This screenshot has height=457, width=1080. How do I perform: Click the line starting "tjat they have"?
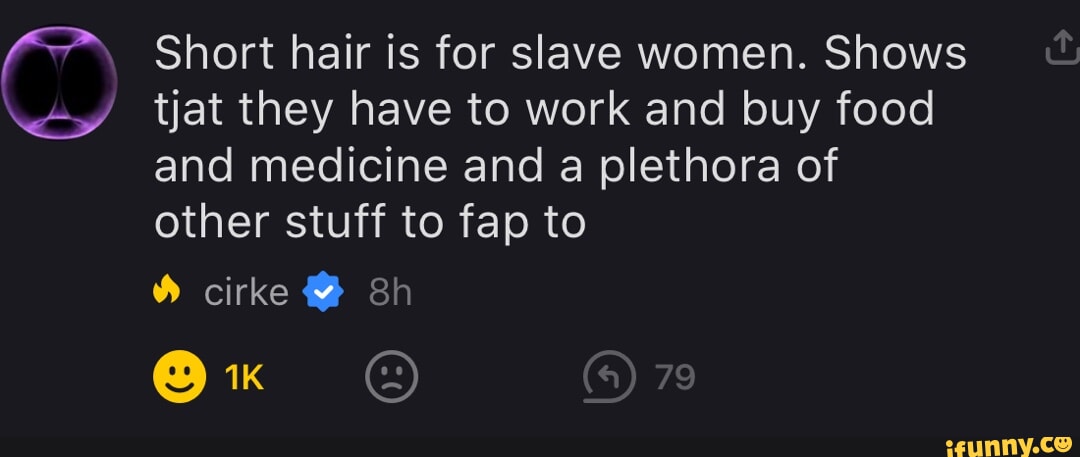tap(544, 112)
